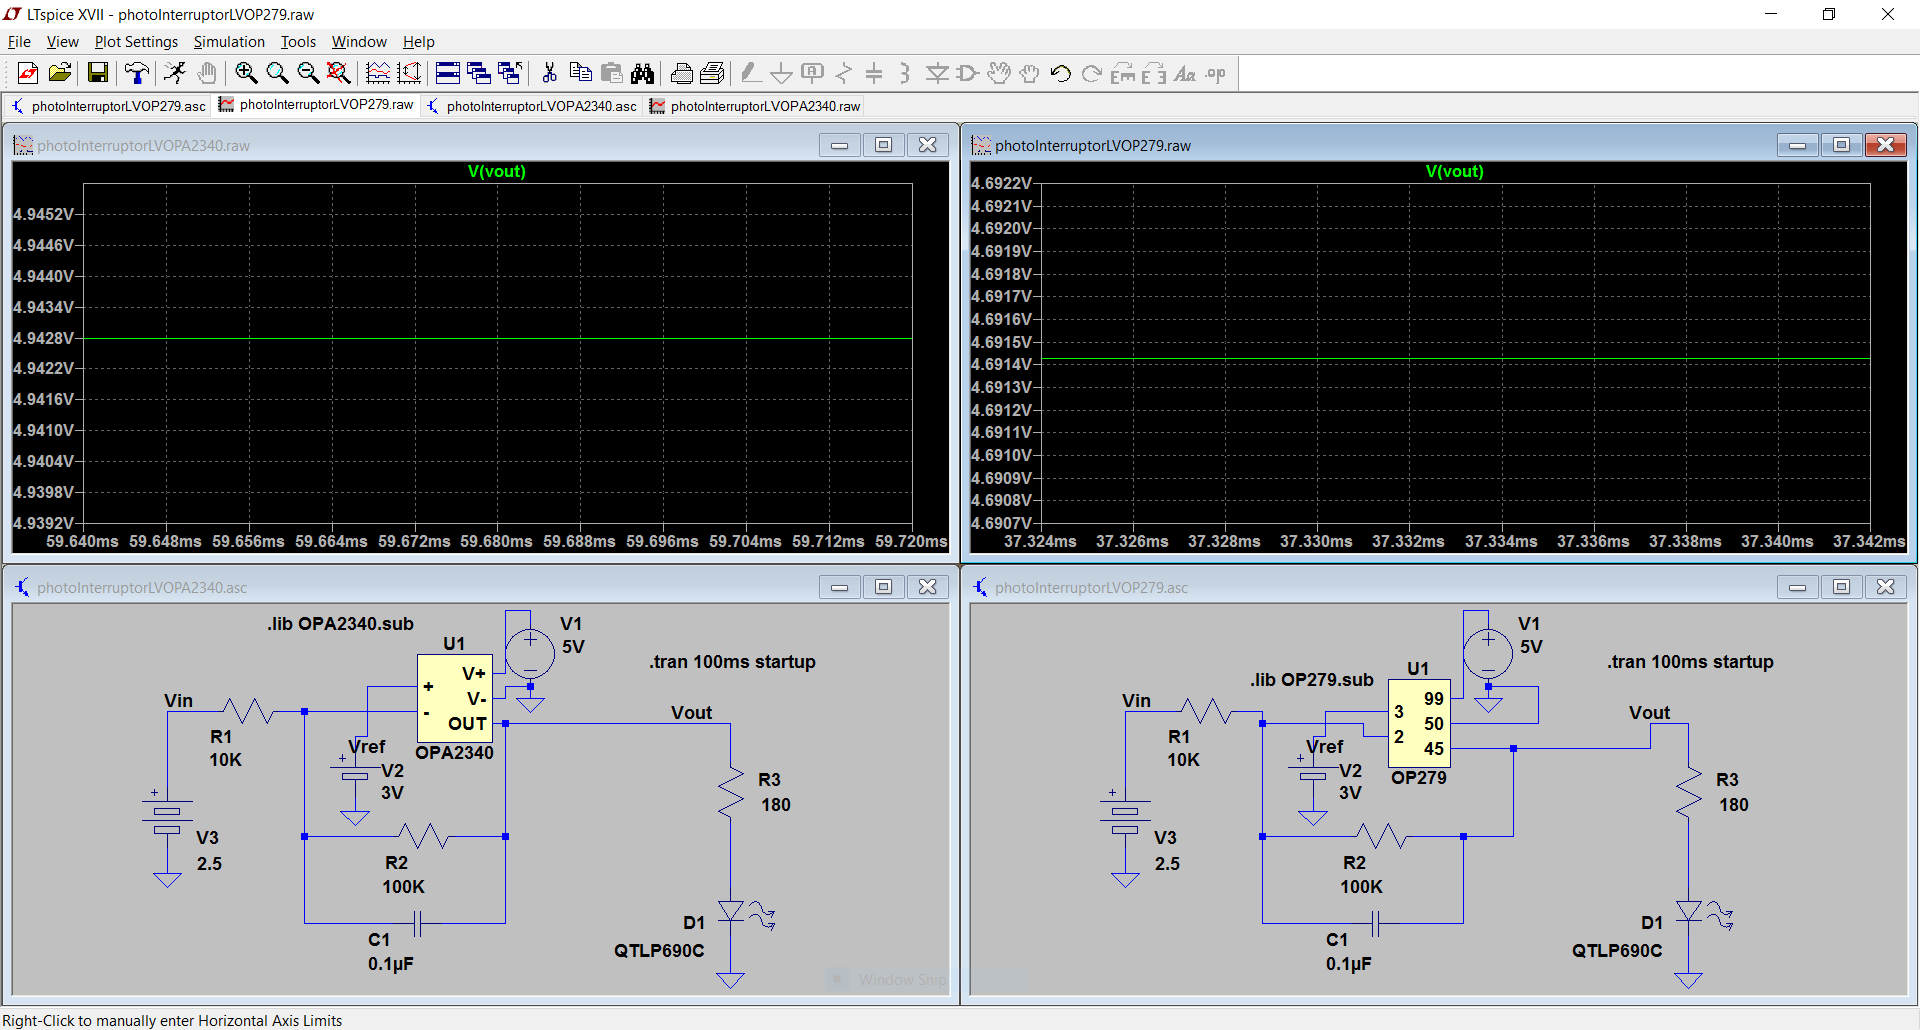
Task: Switch to photoInterruptorLVOPA2340.raw tab
Action: pos(756,106)
